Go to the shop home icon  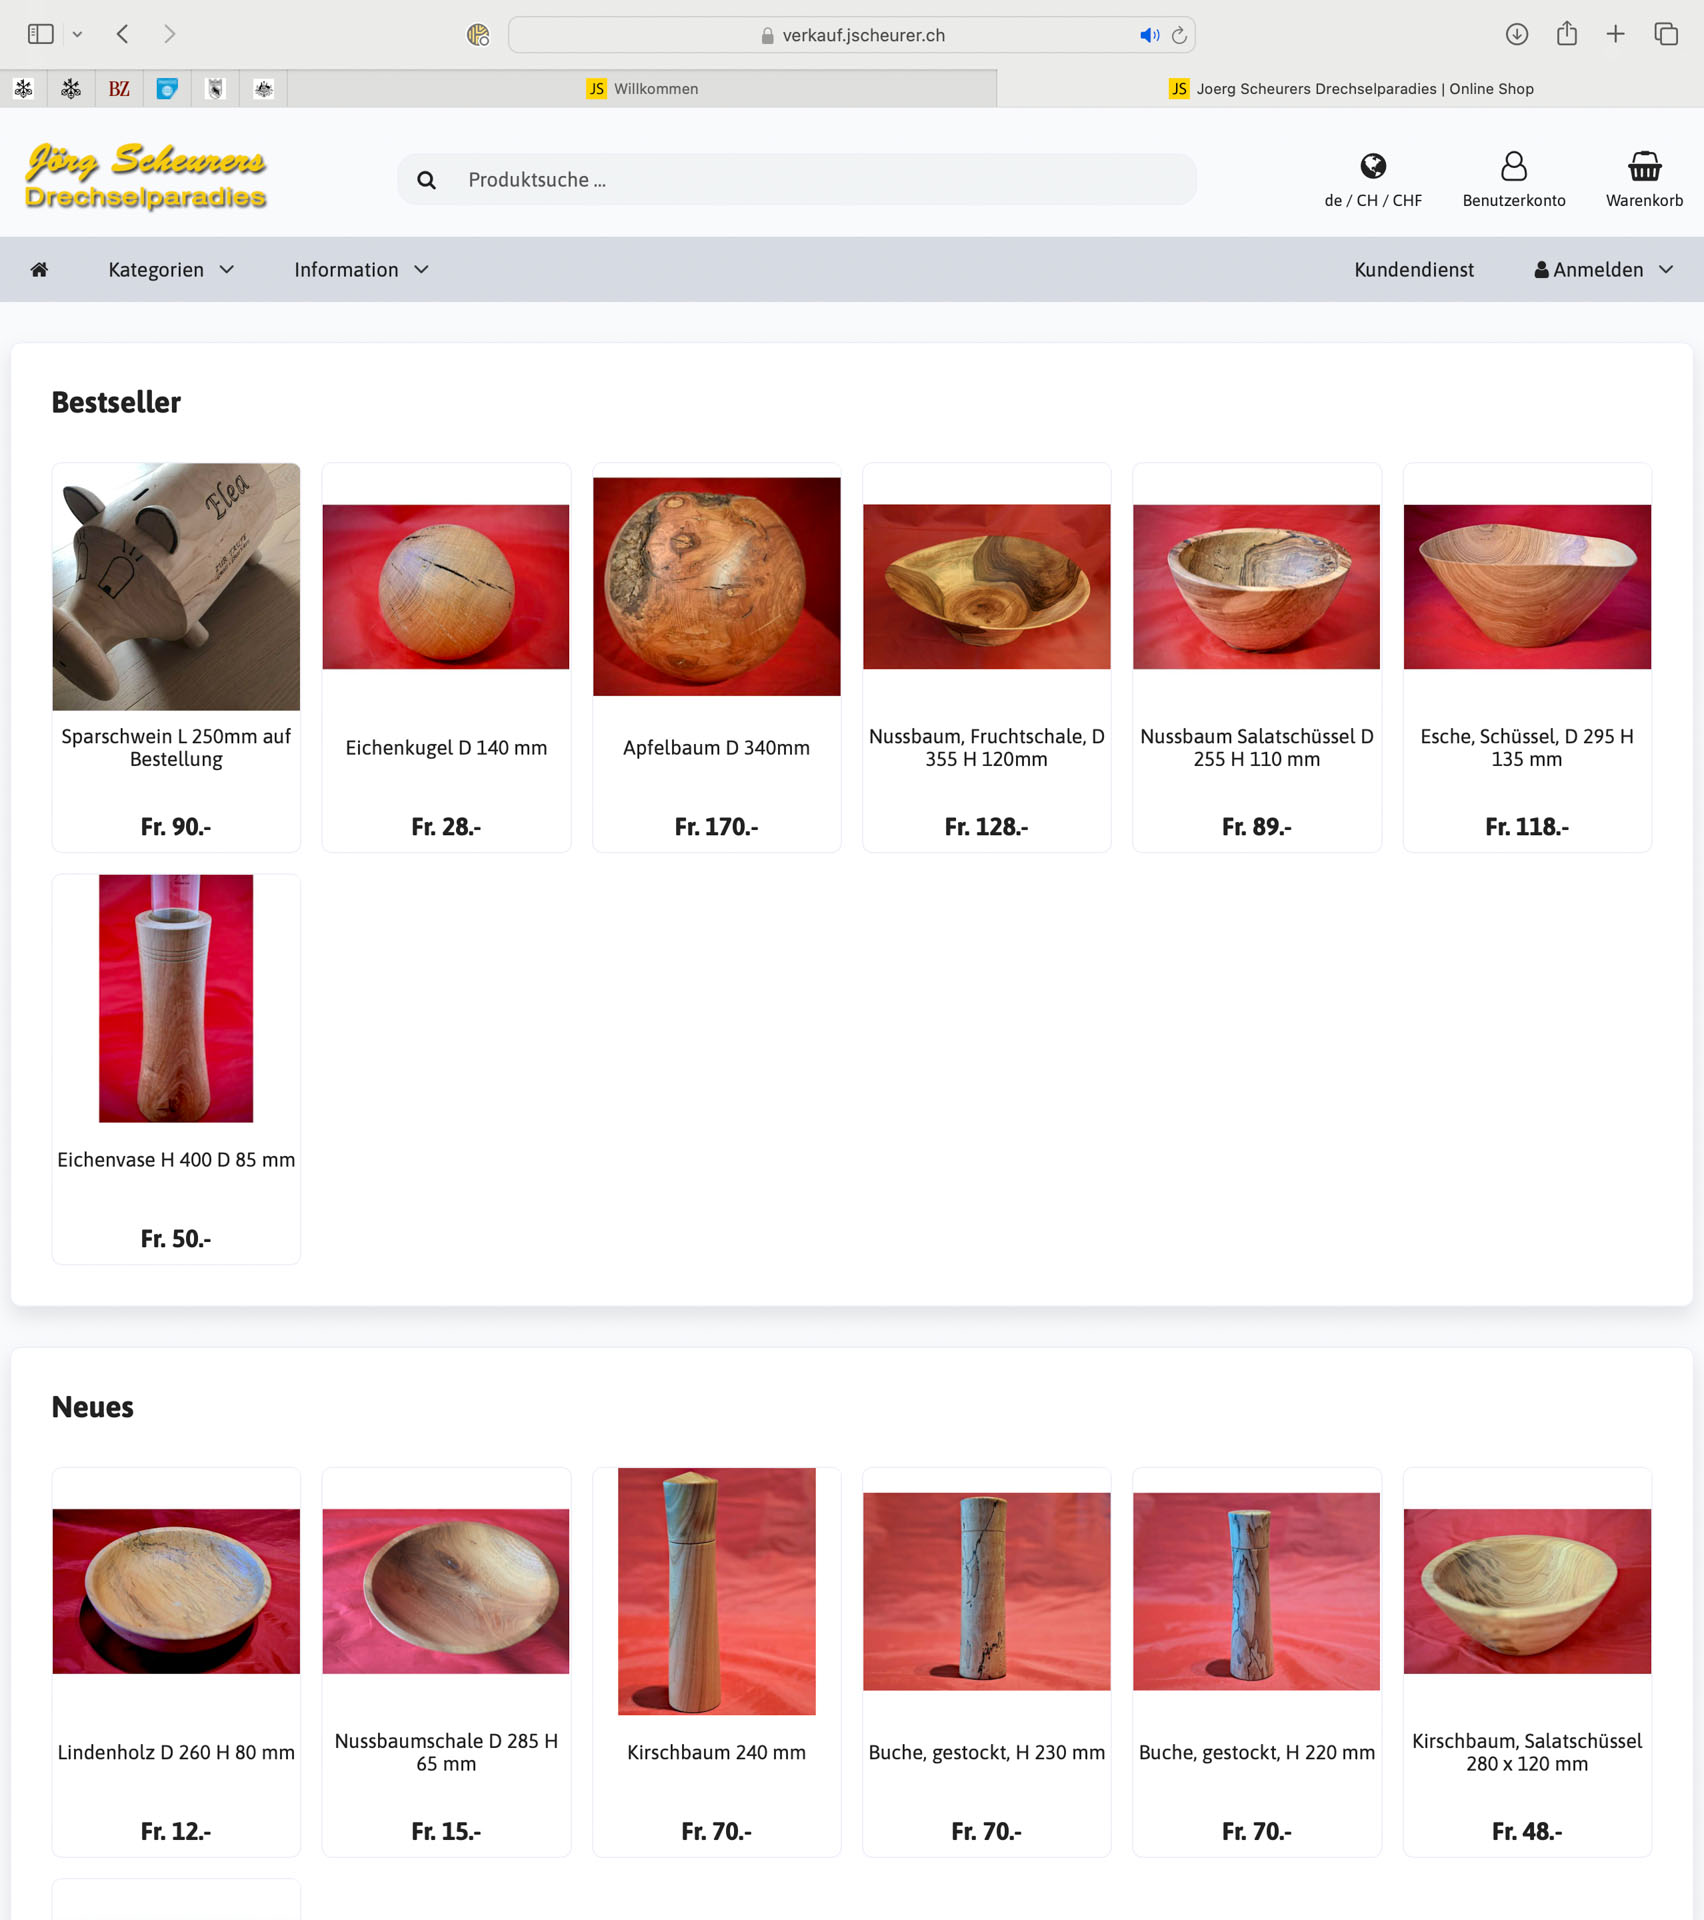39,269
